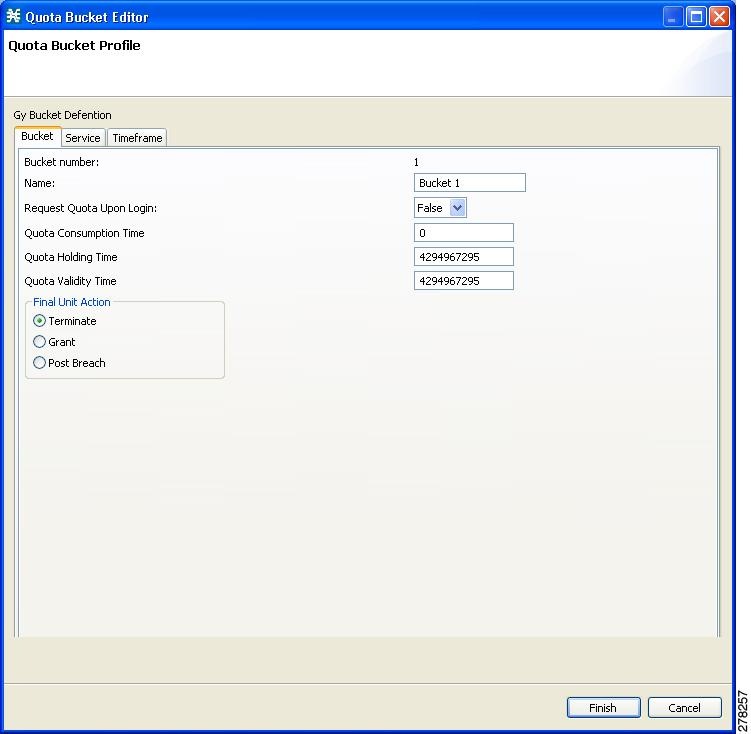This screenshot has width=751, height=734.
Task: Click the Quota Holding Time field
Action: (464, 257)
